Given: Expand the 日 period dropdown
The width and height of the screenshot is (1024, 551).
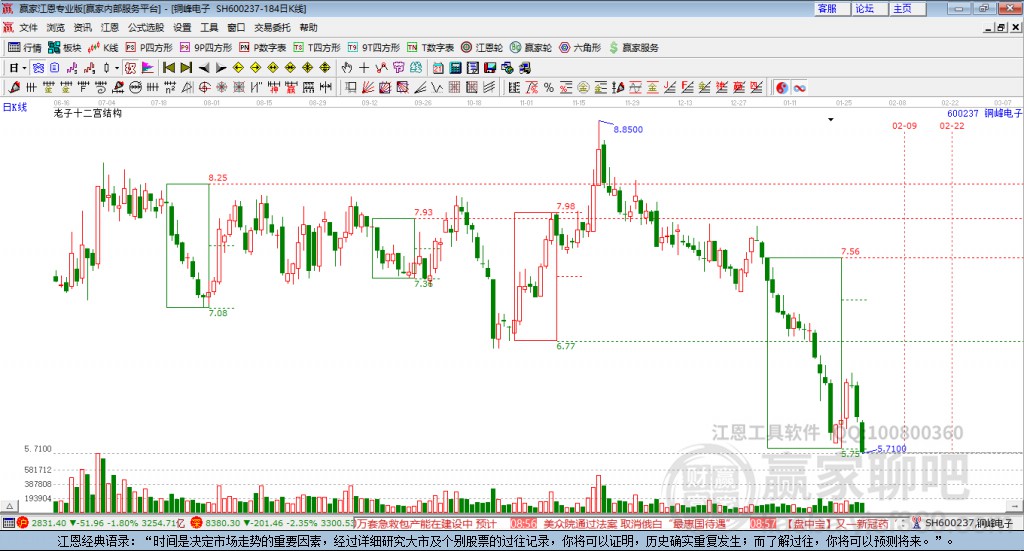Looking at the screenshot, I should [x=24, y=68].
